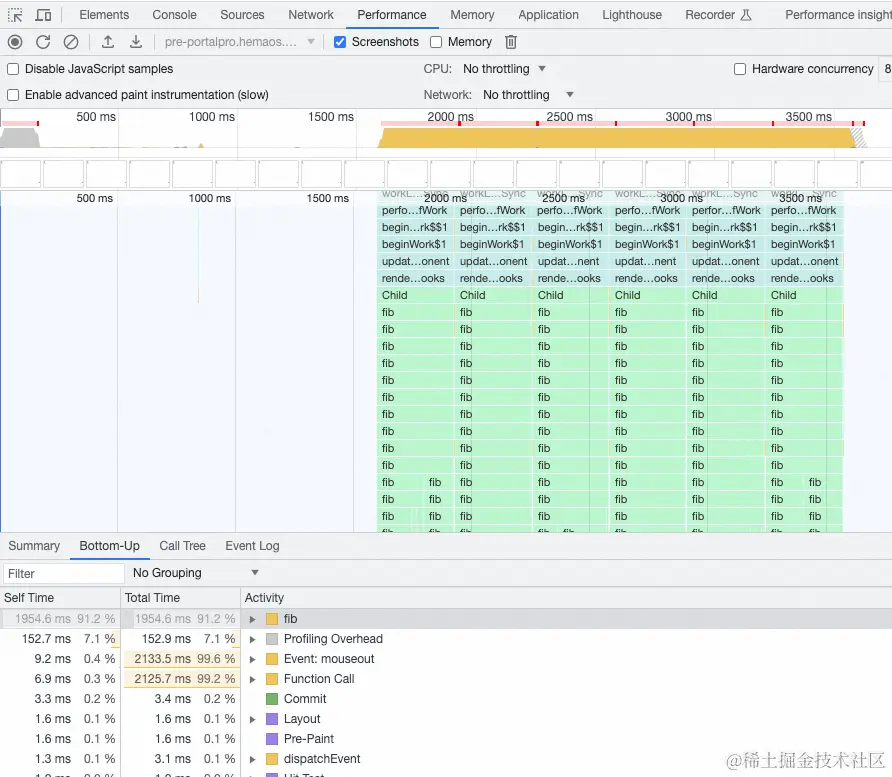Switch to the Elements tab

[x=104, y=15]
